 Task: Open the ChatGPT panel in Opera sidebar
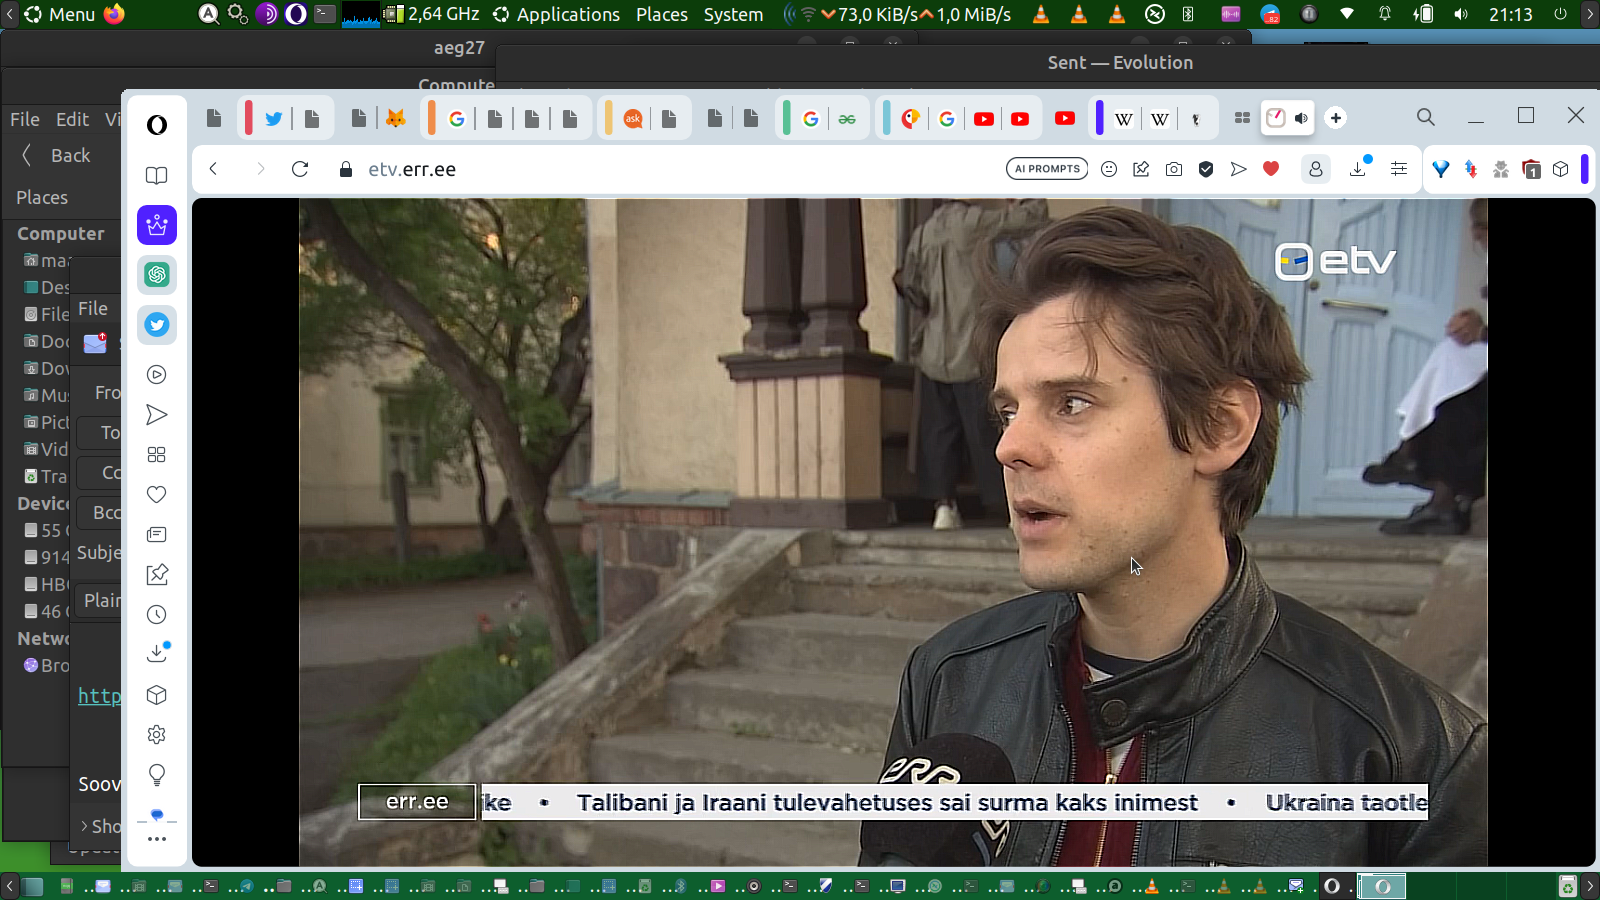[x=157, y=275]
